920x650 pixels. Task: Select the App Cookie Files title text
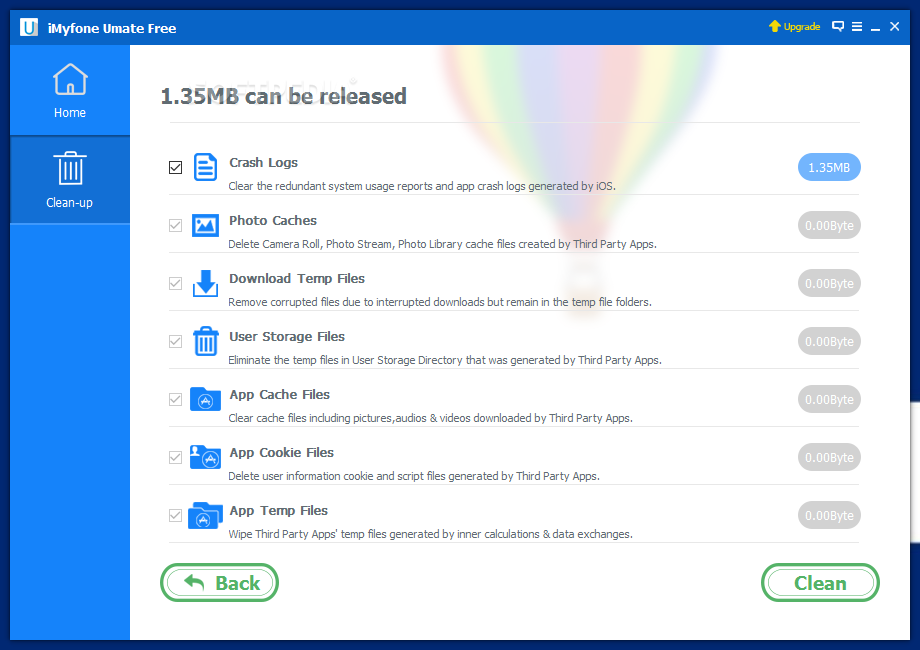coord(282,453)
